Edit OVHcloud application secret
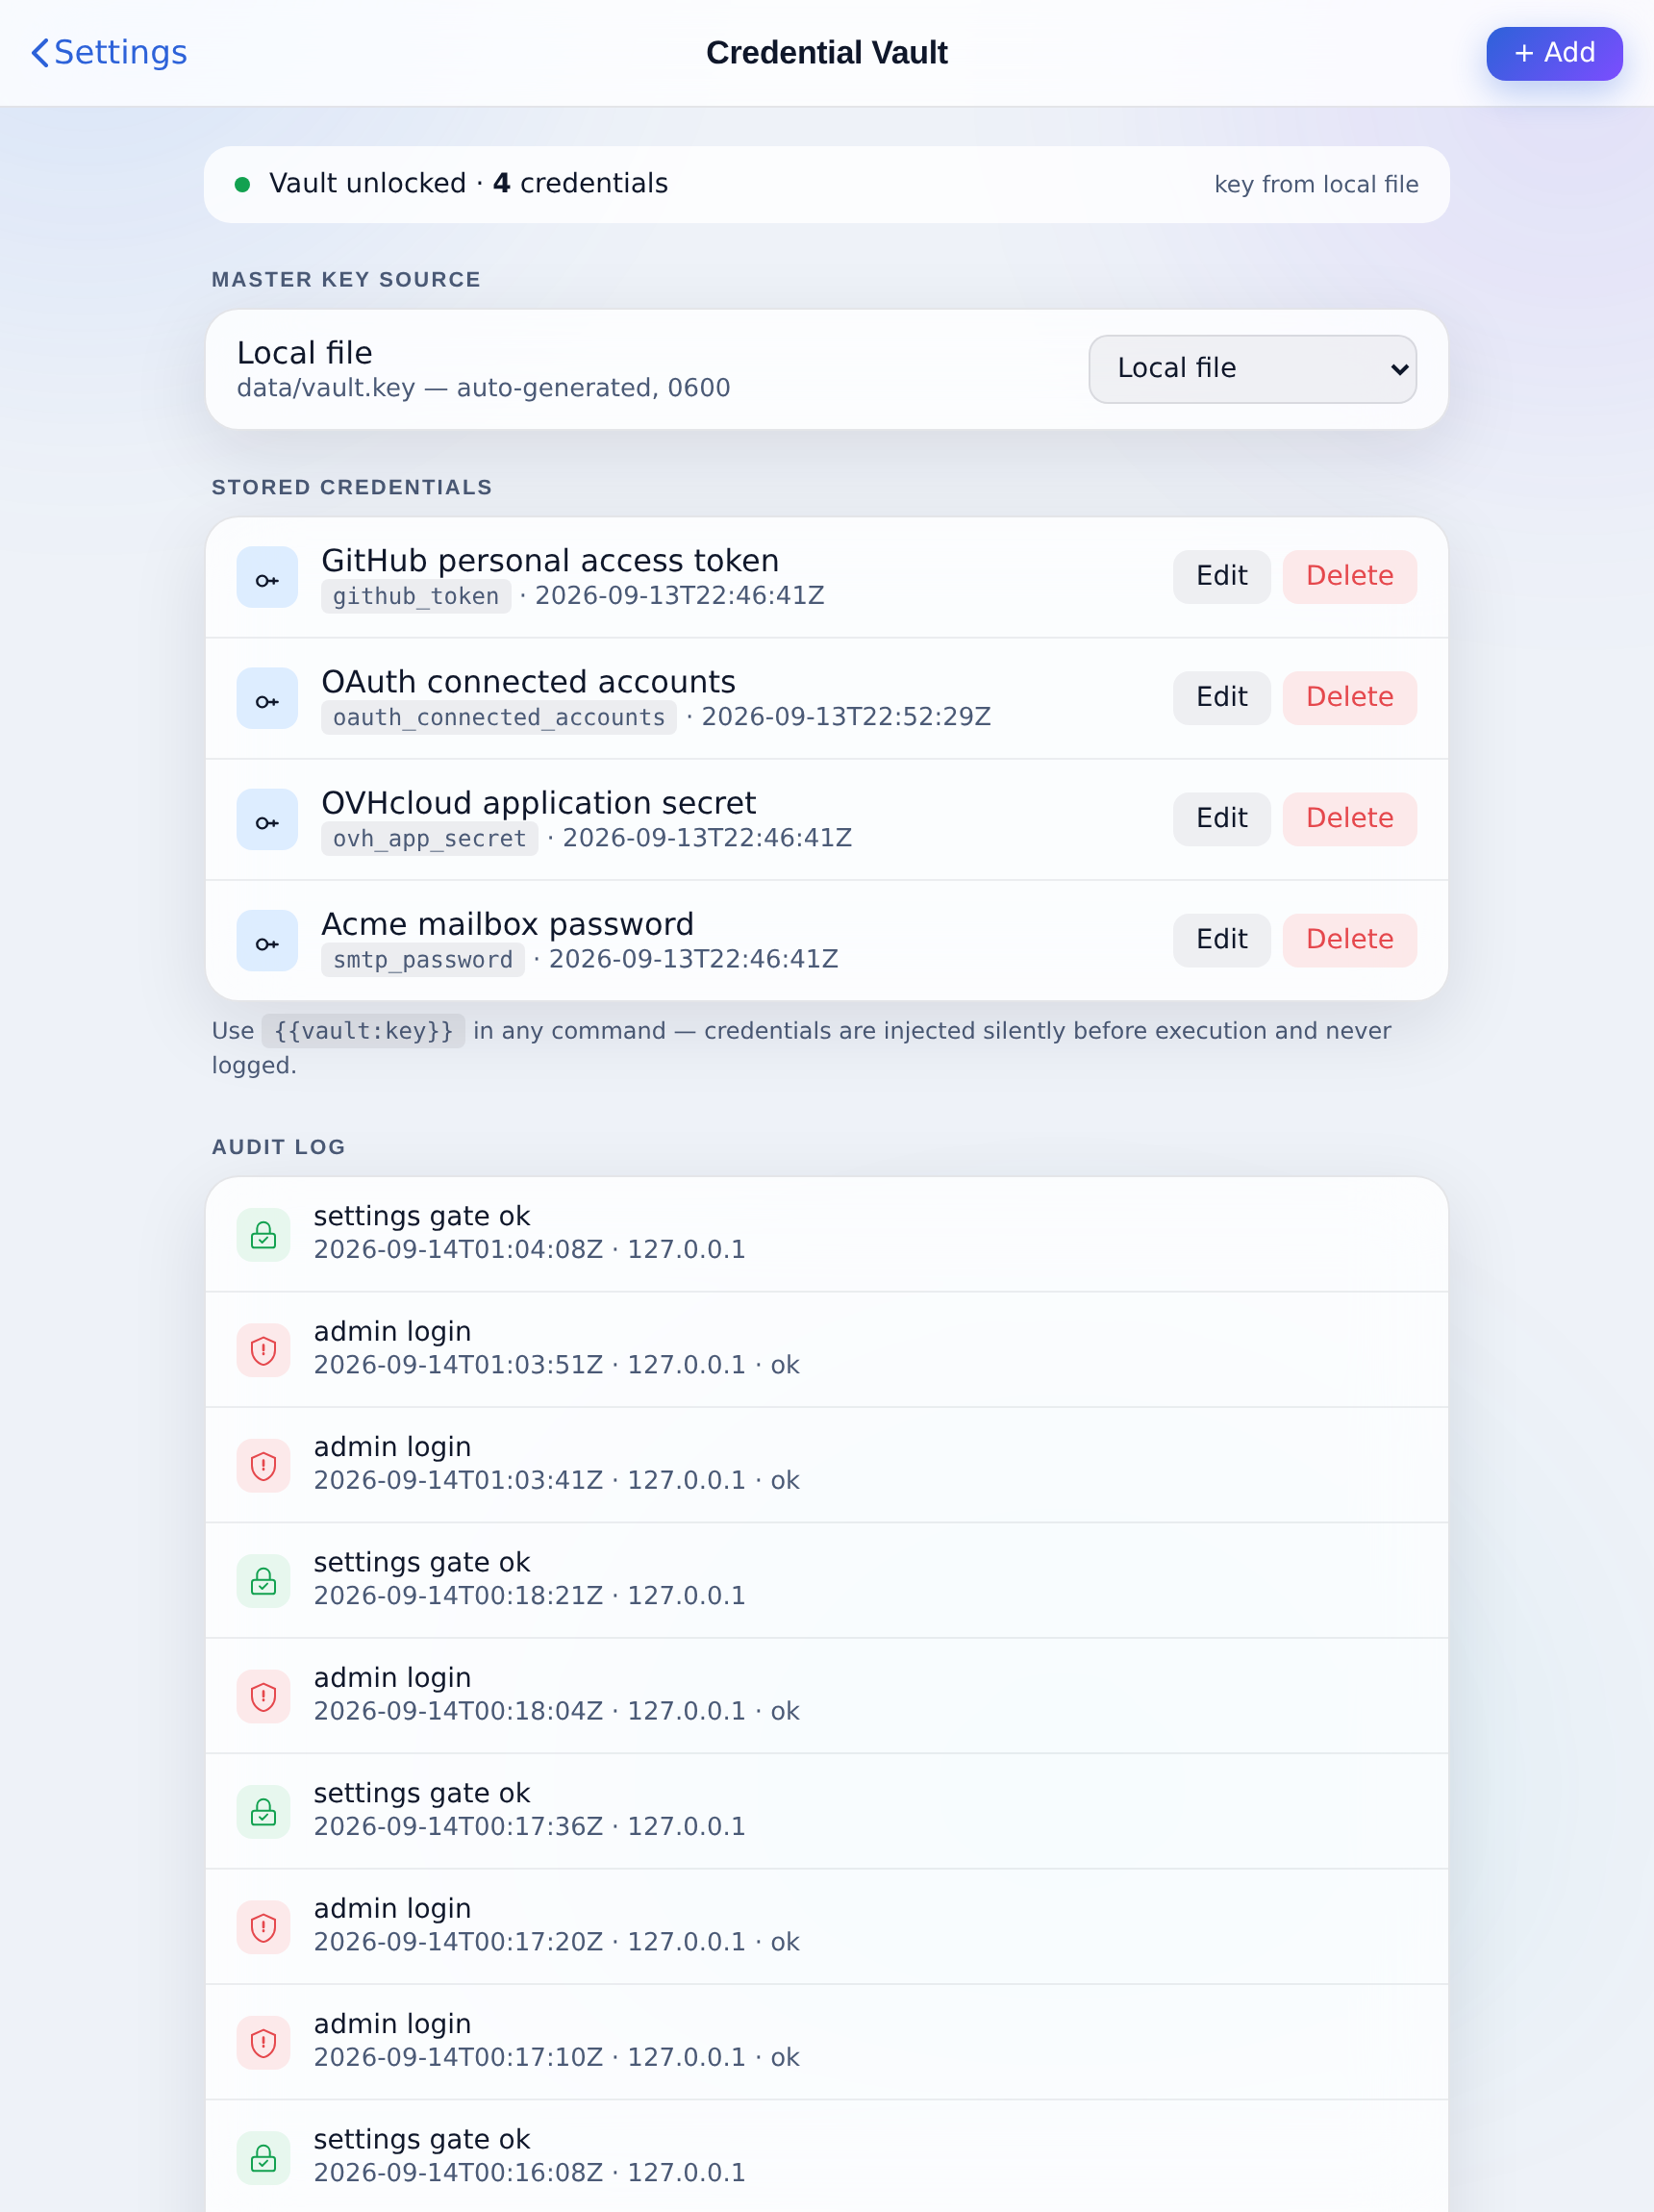The image size is (1654, 2212). [x=1221, y=818]
